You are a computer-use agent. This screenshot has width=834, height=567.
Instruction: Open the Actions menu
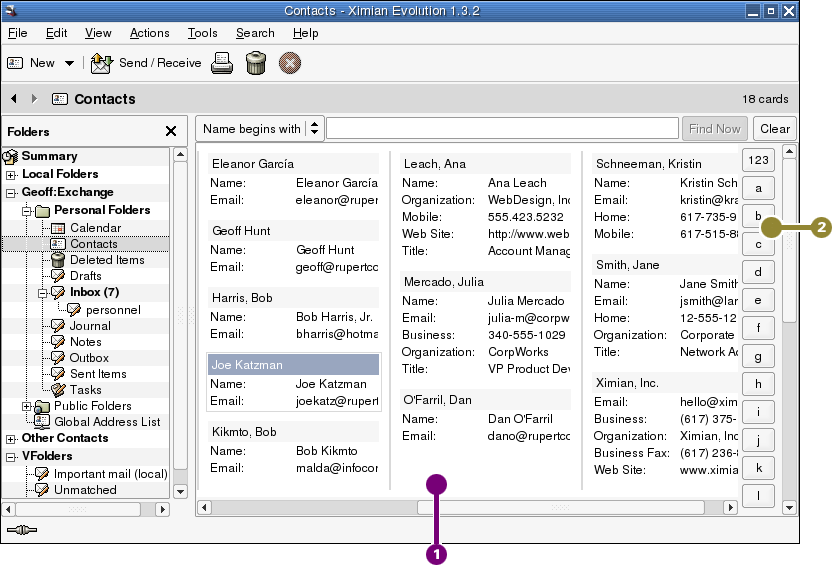(149, 33)
